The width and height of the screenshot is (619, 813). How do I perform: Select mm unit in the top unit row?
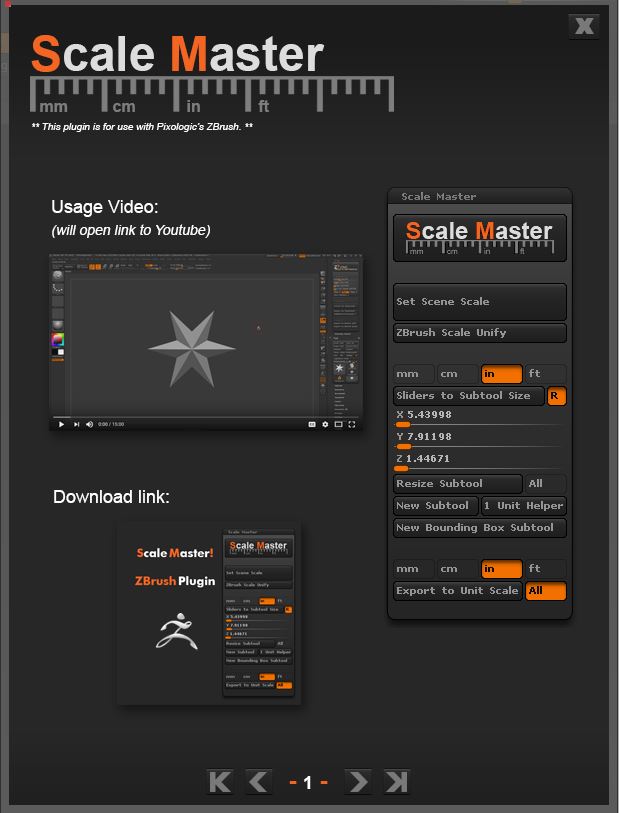coord(414,374)
